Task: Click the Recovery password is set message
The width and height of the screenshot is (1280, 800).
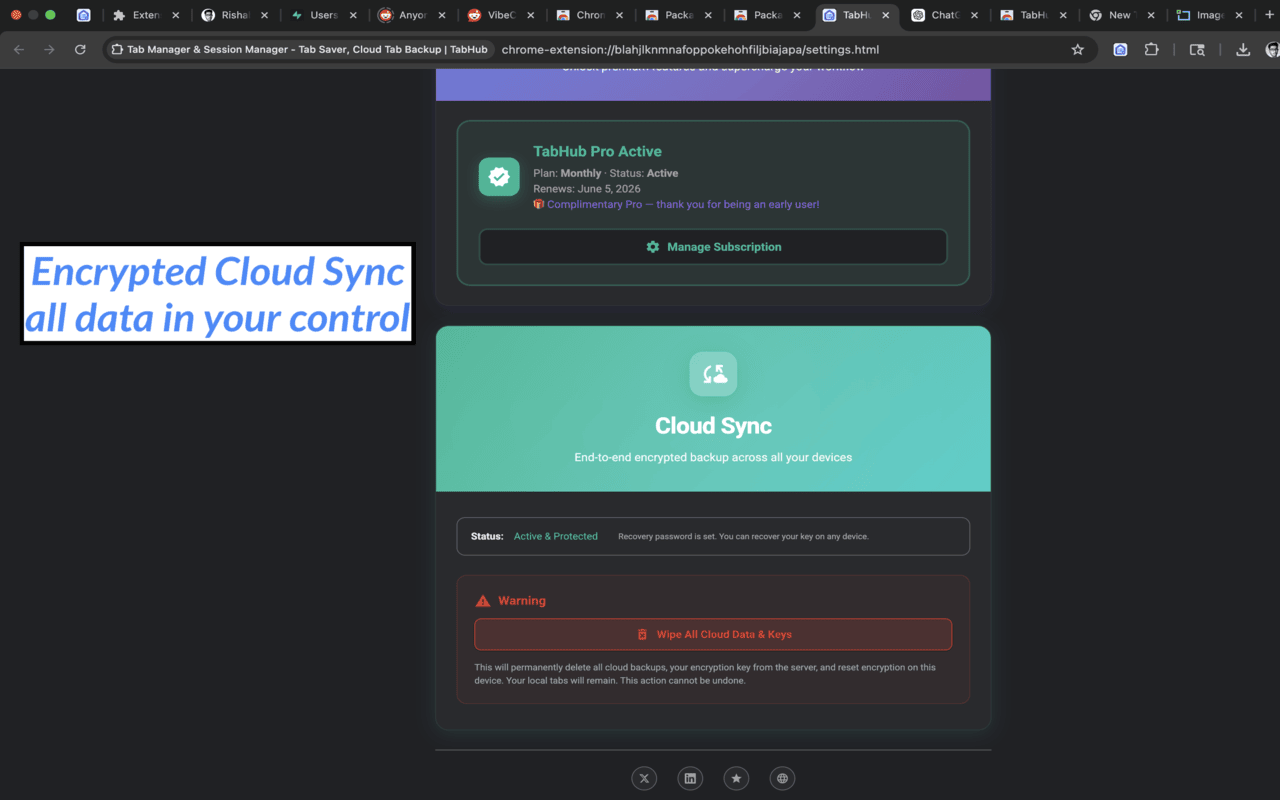Action: [743, 536]
